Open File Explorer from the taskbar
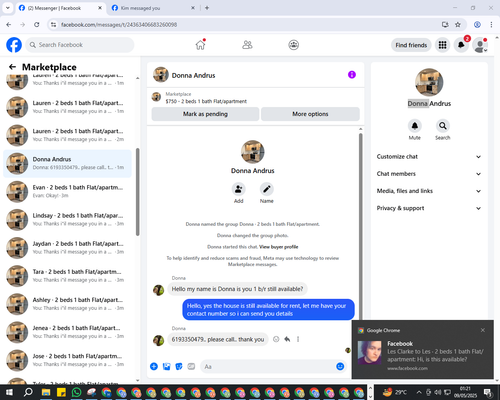Screen dimensions: 500x400 (x=46, y=392)
